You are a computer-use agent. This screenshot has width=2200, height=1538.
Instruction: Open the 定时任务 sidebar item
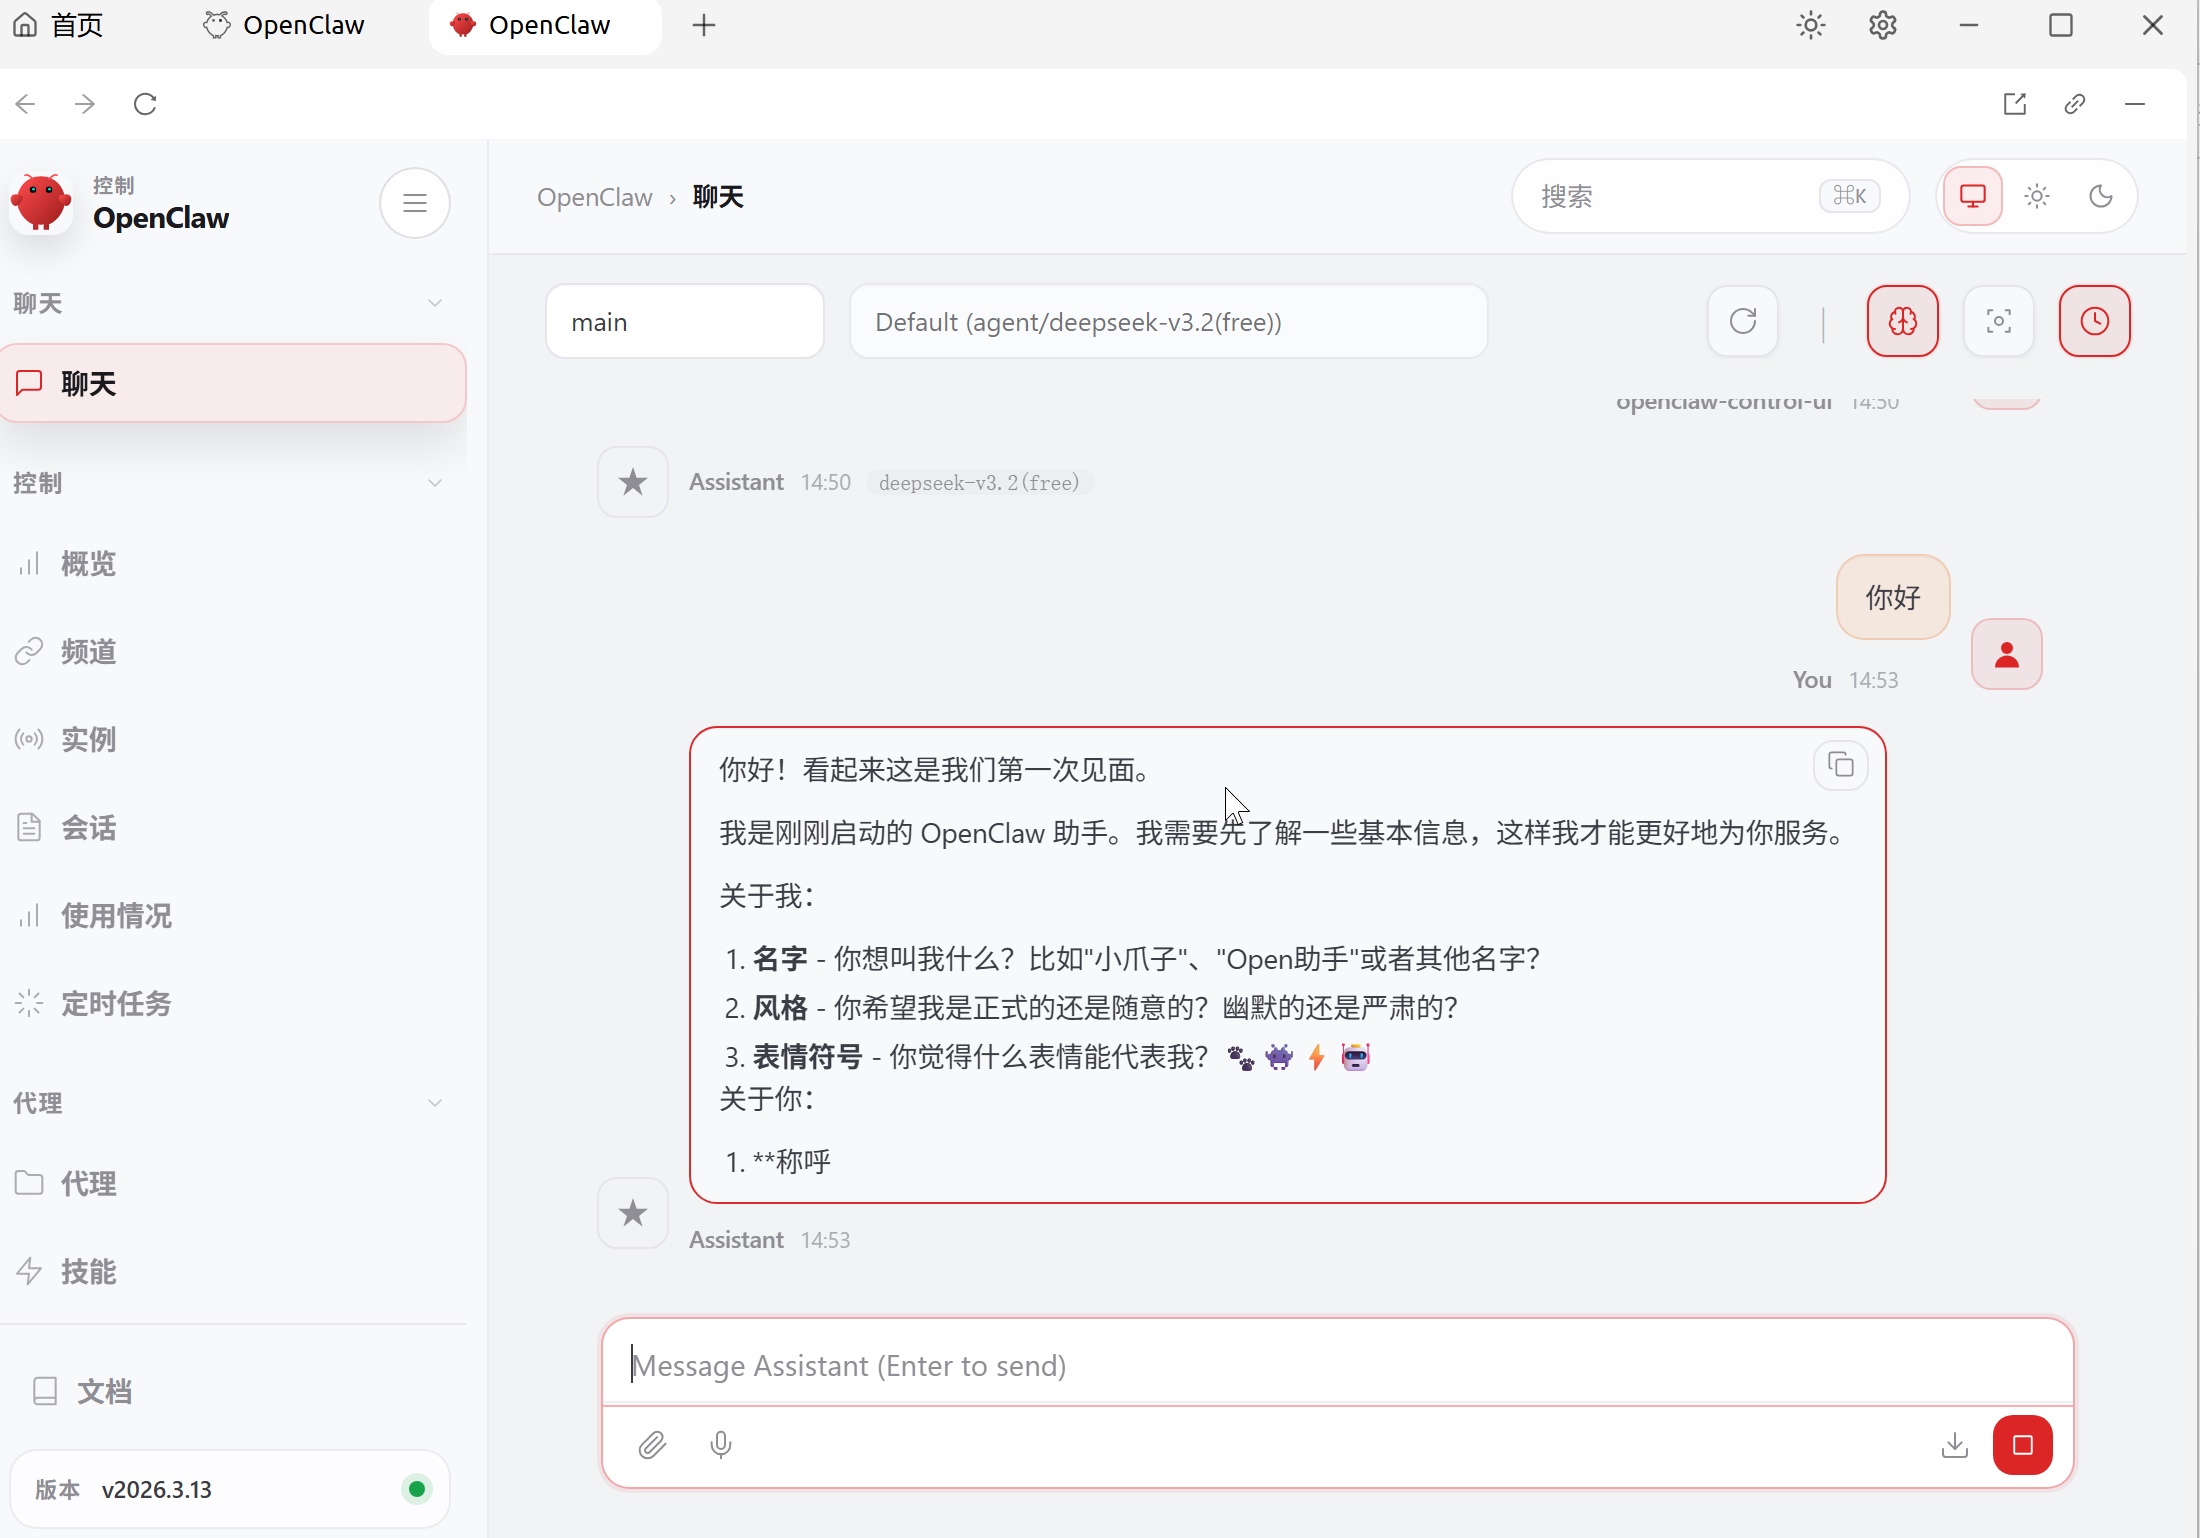116,1003
